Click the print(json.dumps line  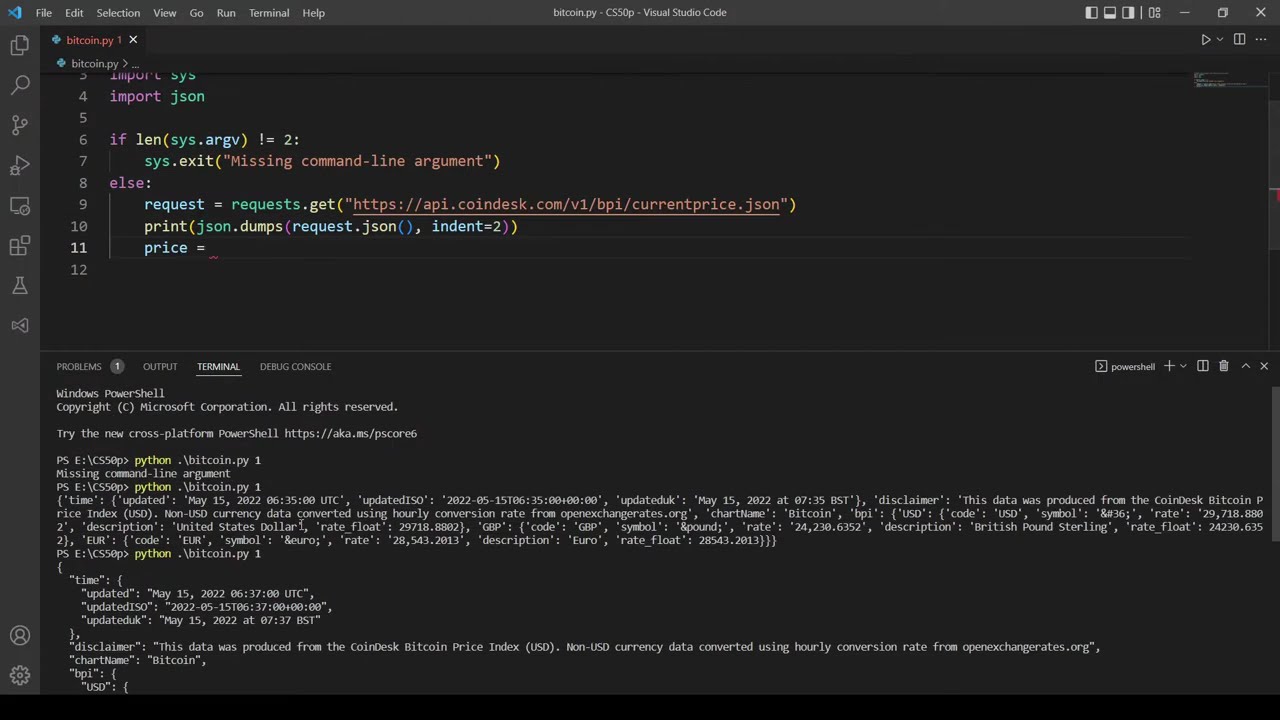pos(331,226)
